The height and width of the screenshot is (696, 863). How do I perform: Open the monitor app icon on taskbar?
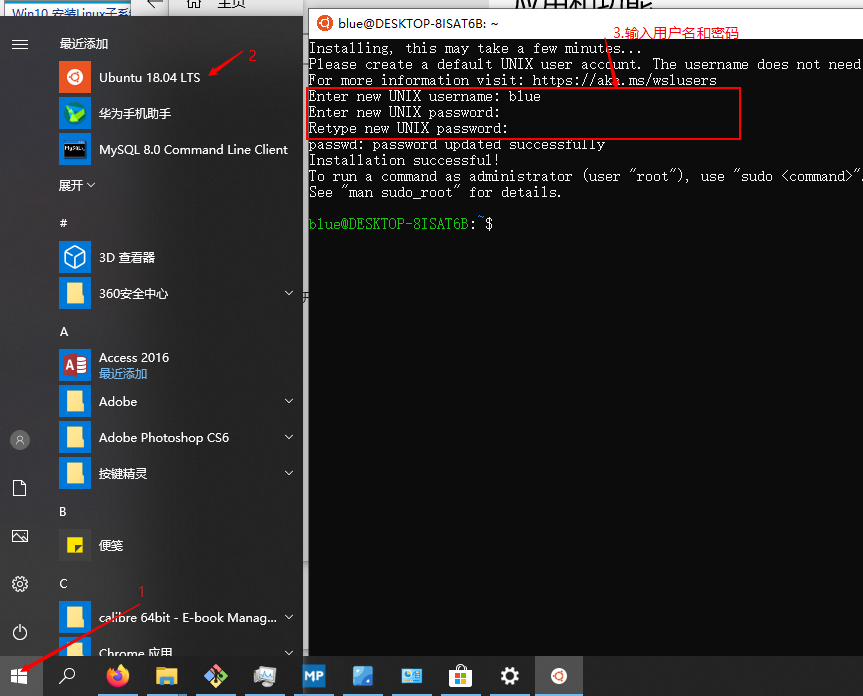click(265, 676)
